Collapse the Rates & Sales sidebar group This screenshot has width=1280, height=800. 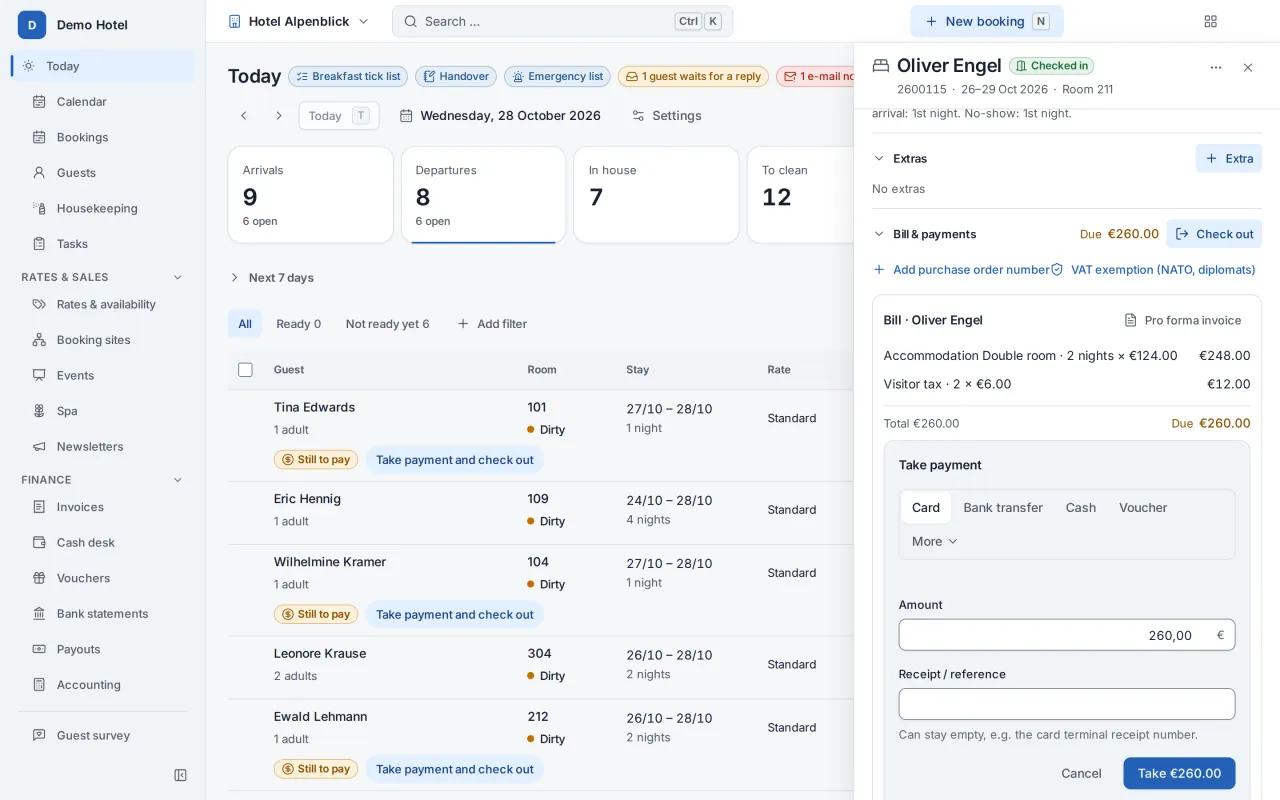[178, 277]
